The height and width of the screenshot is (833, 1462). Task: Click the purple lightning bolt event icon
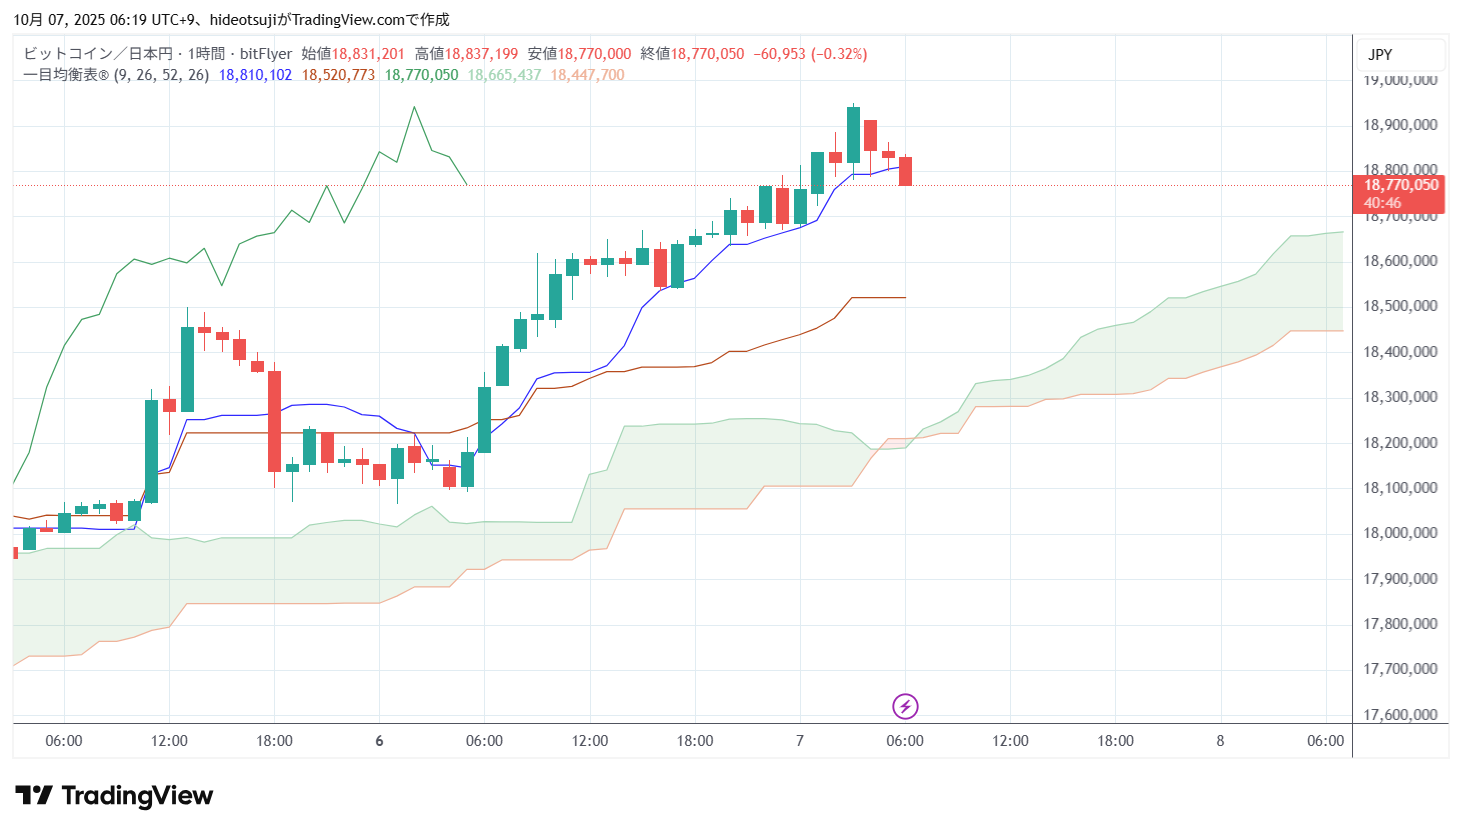905,707
